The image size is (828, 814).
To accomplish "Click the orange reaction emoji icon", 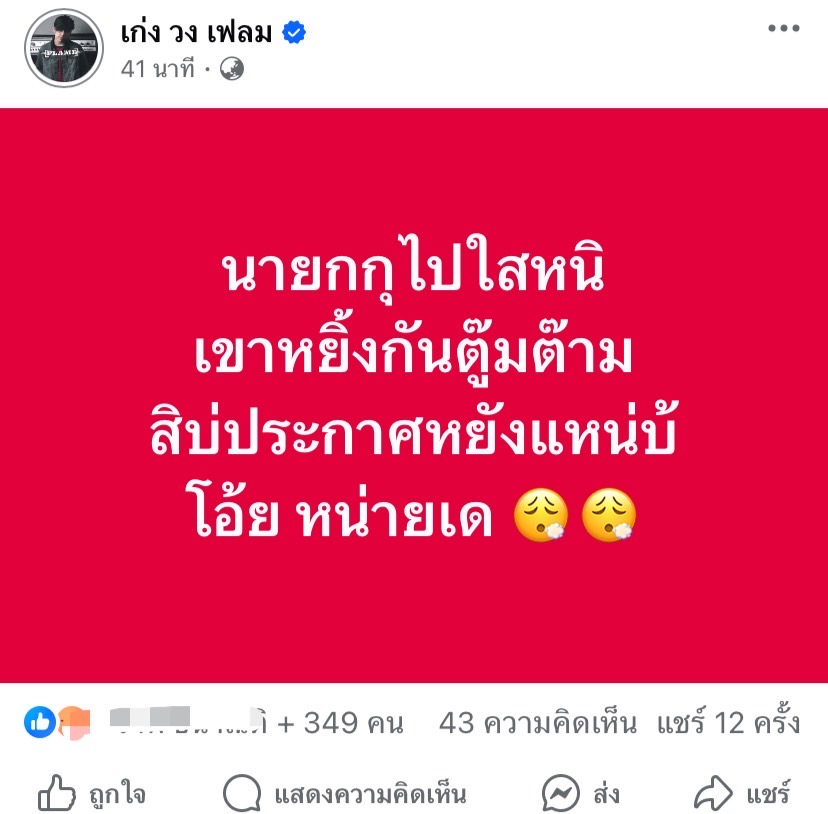I will 75,723.
